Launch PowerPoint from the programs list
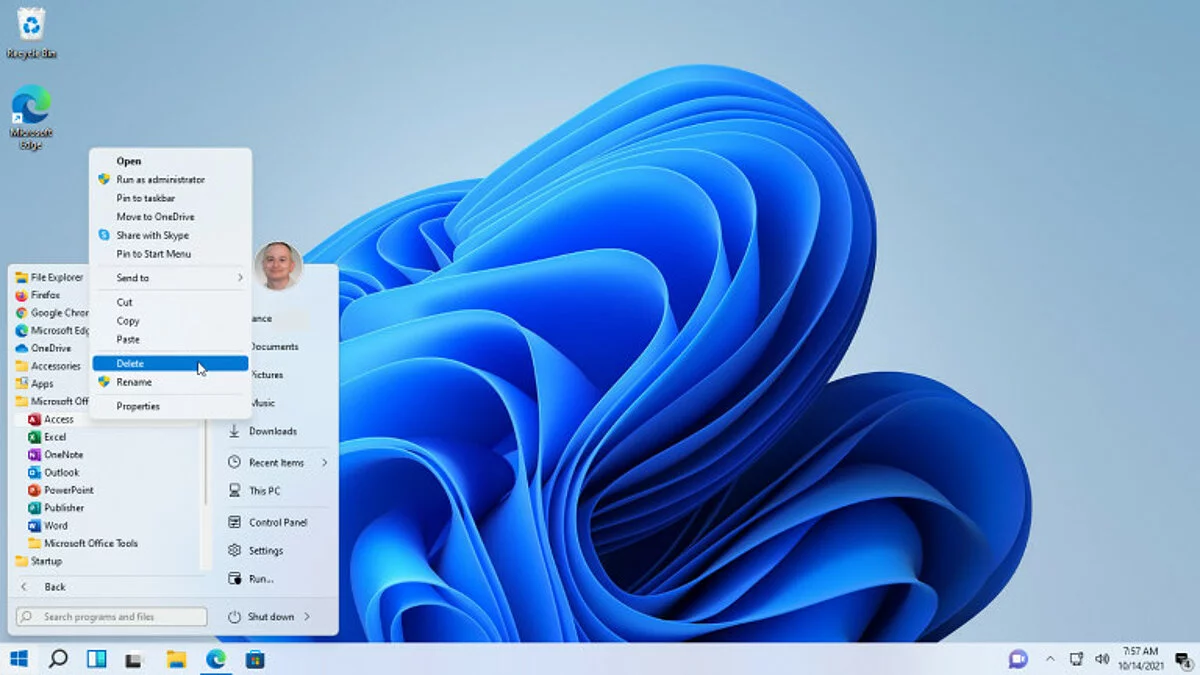The width and height of the screenshot is (1200, 675). [68, 490]
